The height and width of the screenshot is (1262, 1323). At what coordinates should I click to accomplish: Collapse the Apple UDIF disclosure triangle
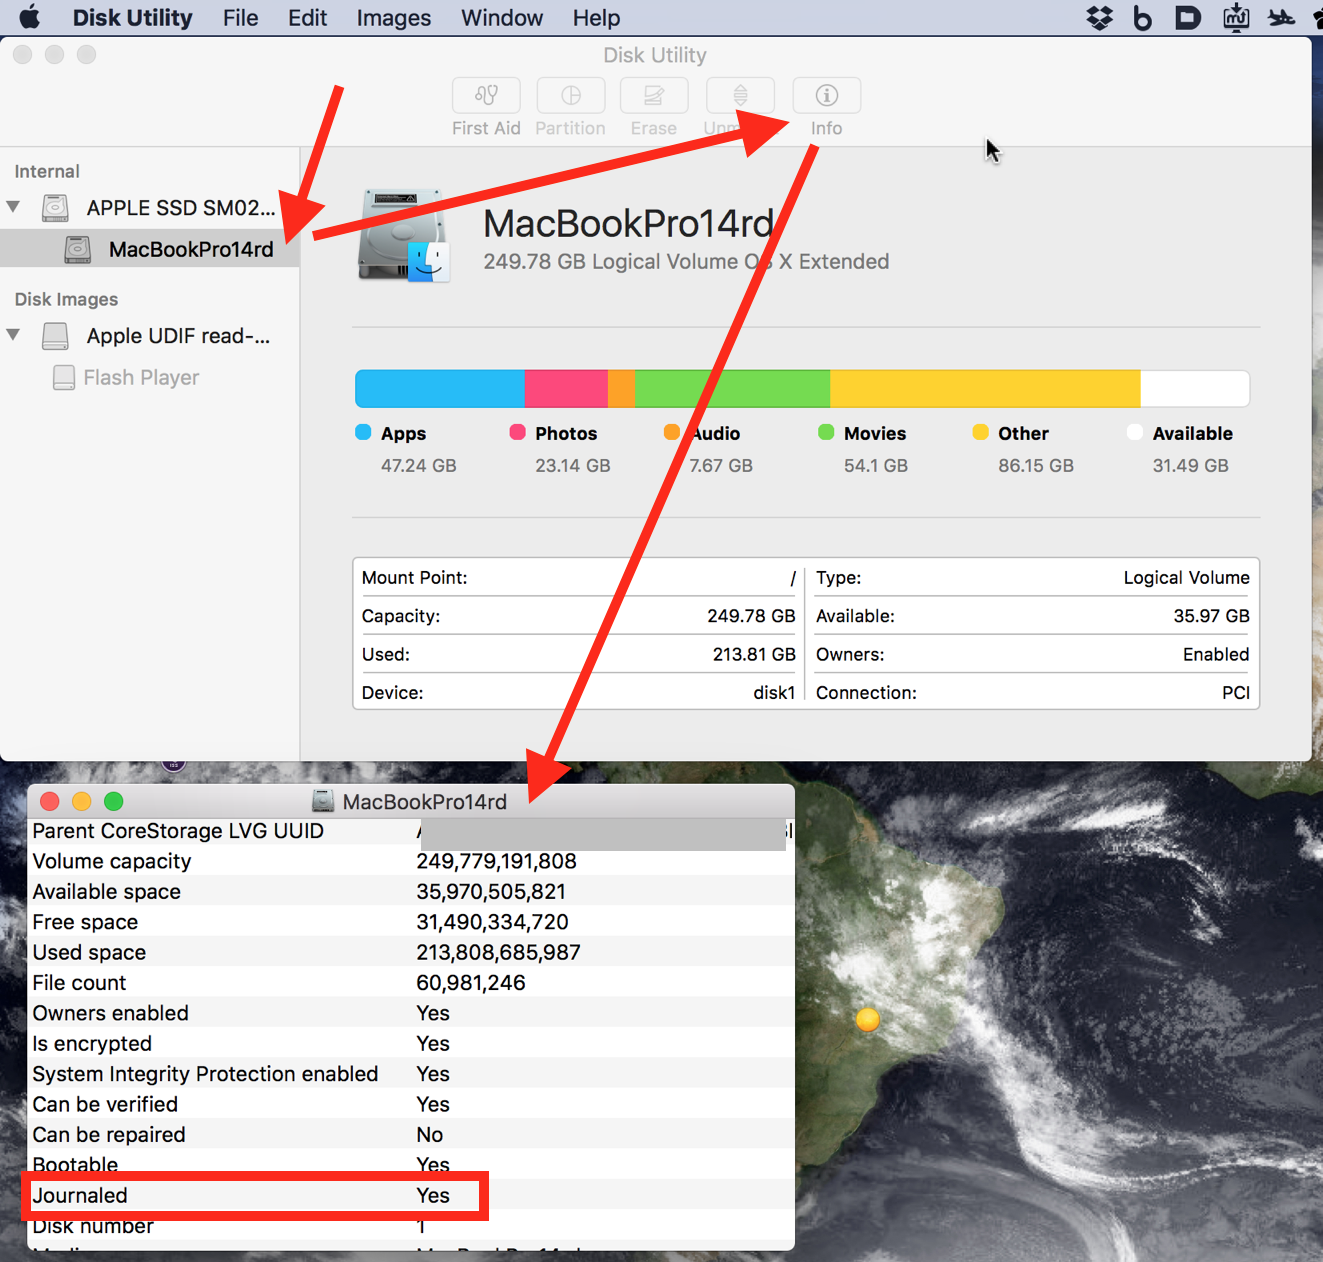coord(13,335)
